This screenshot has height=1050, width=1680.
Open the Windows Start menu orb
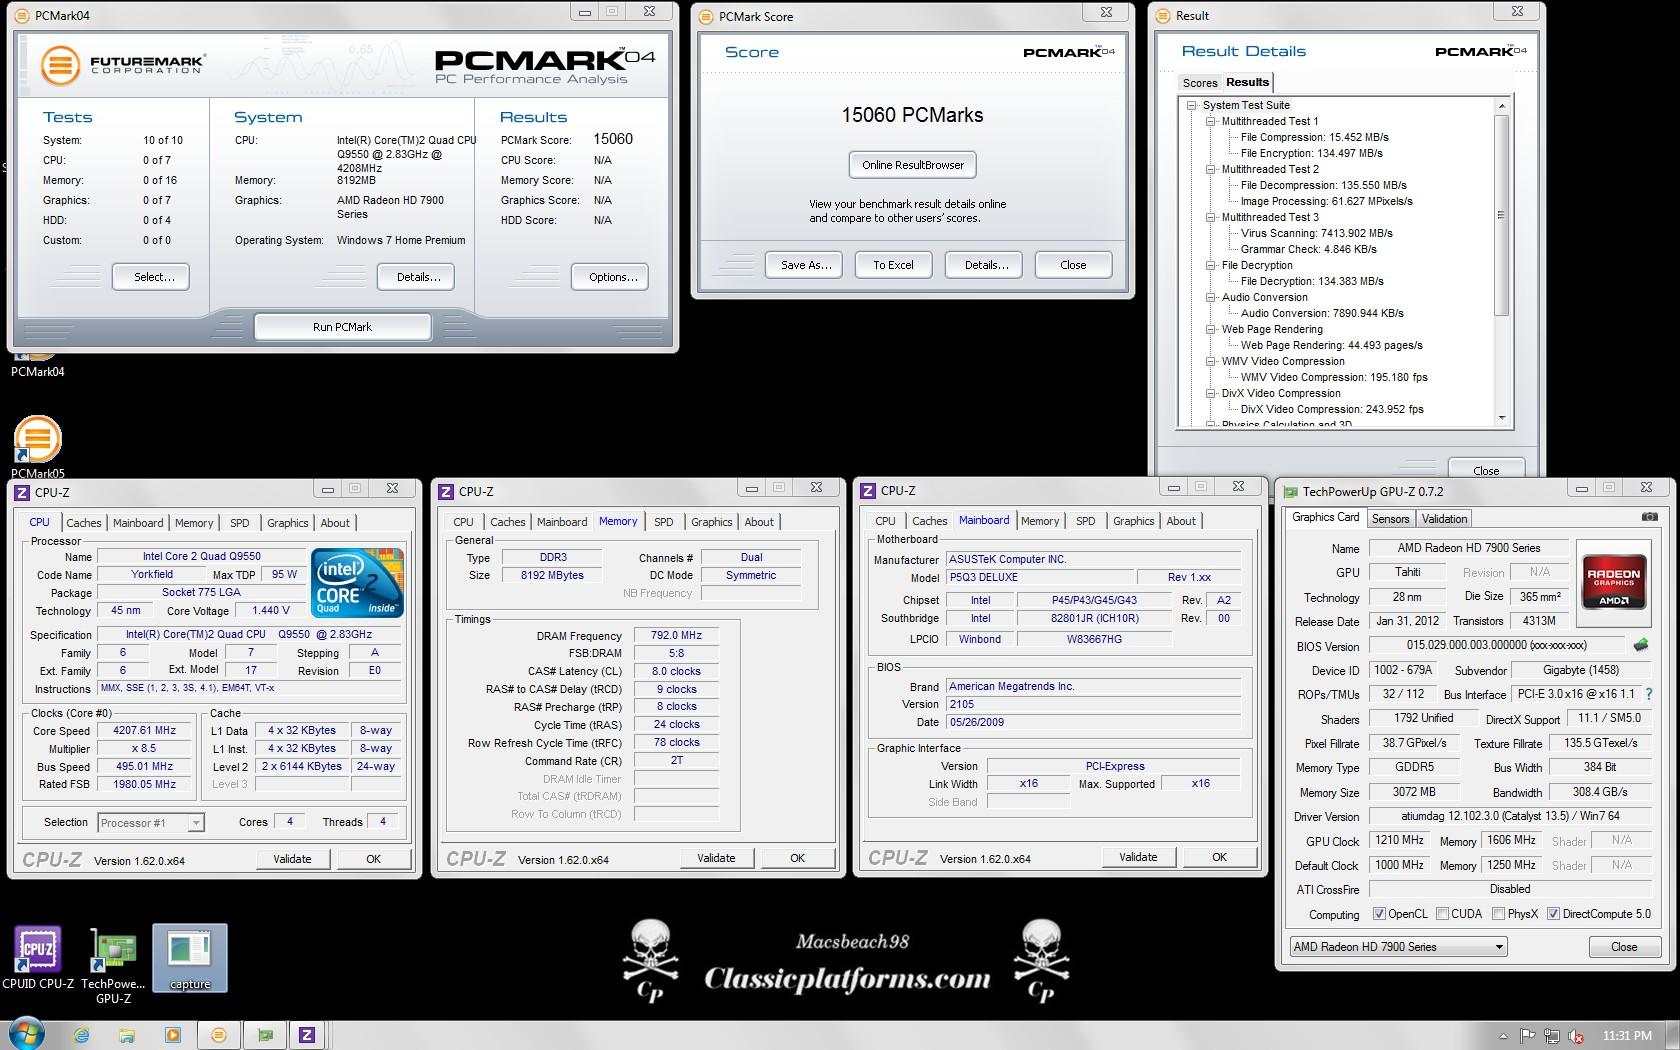(x=27, y=1035)
